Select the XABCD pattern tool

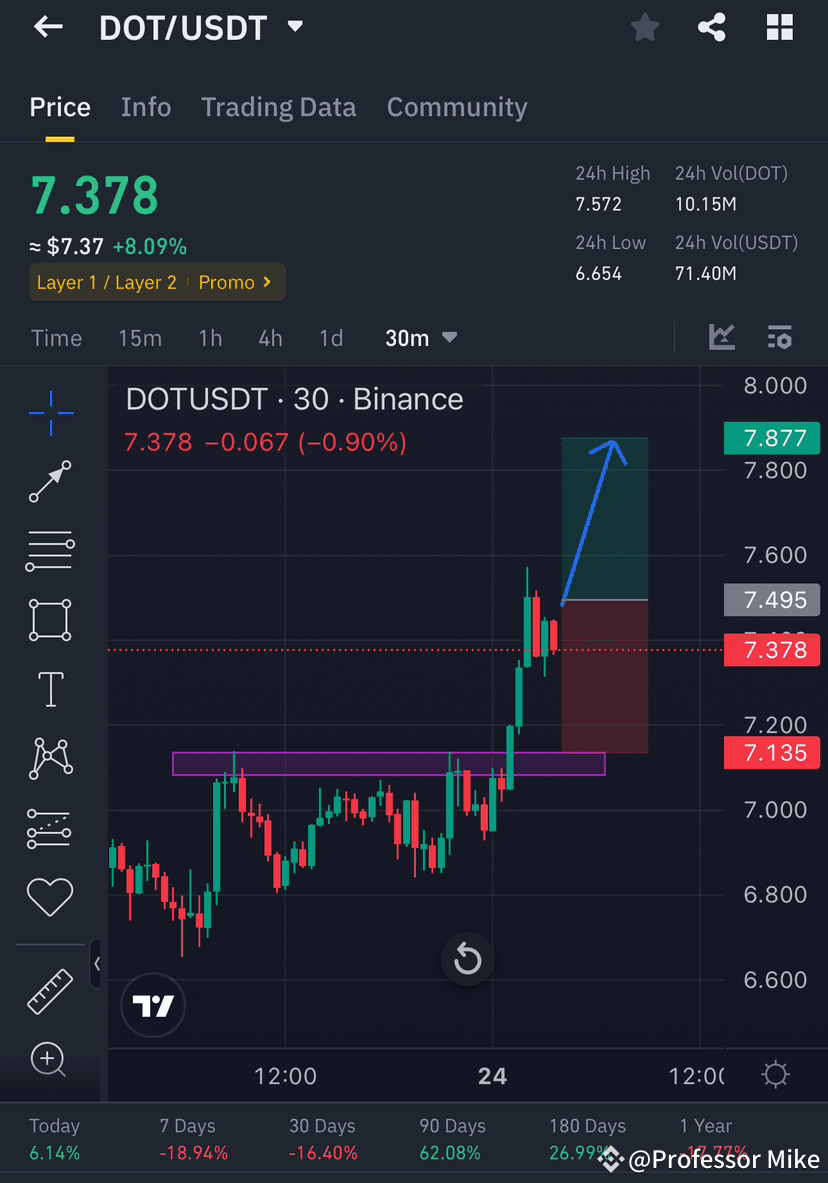50,758
